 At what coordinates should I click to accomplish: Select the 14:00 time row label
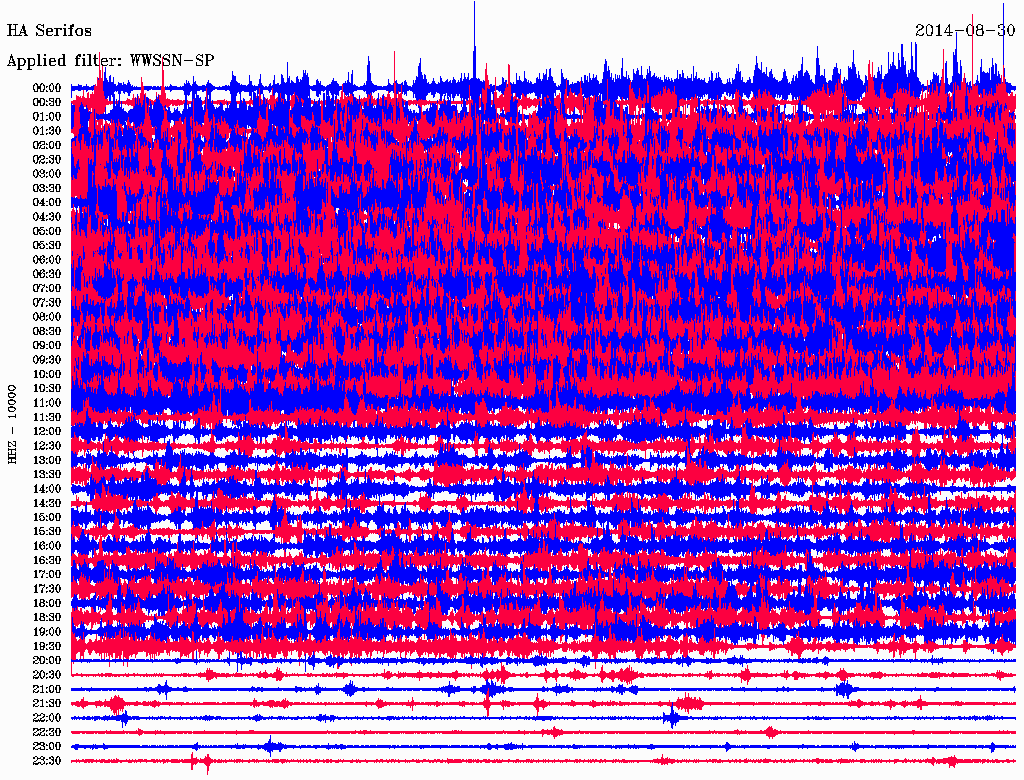[47, 489]
